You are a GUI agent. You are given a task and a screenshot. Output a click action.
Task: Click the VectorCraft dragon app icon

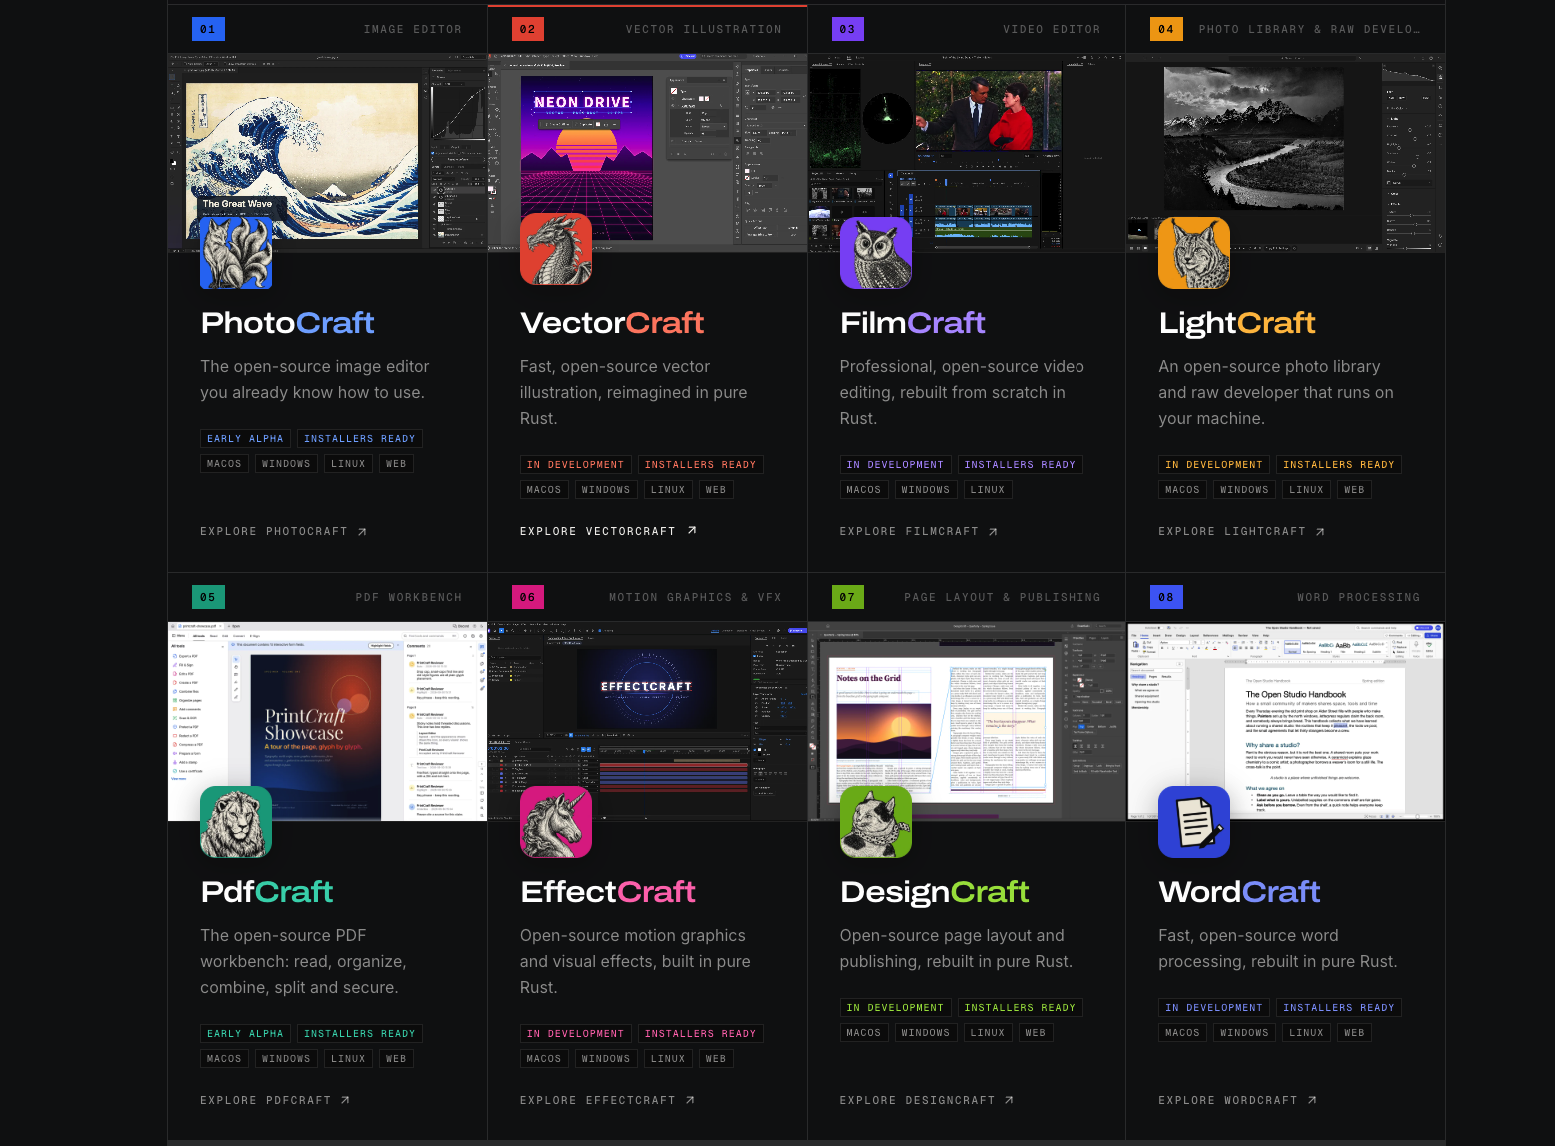(556, 249)
